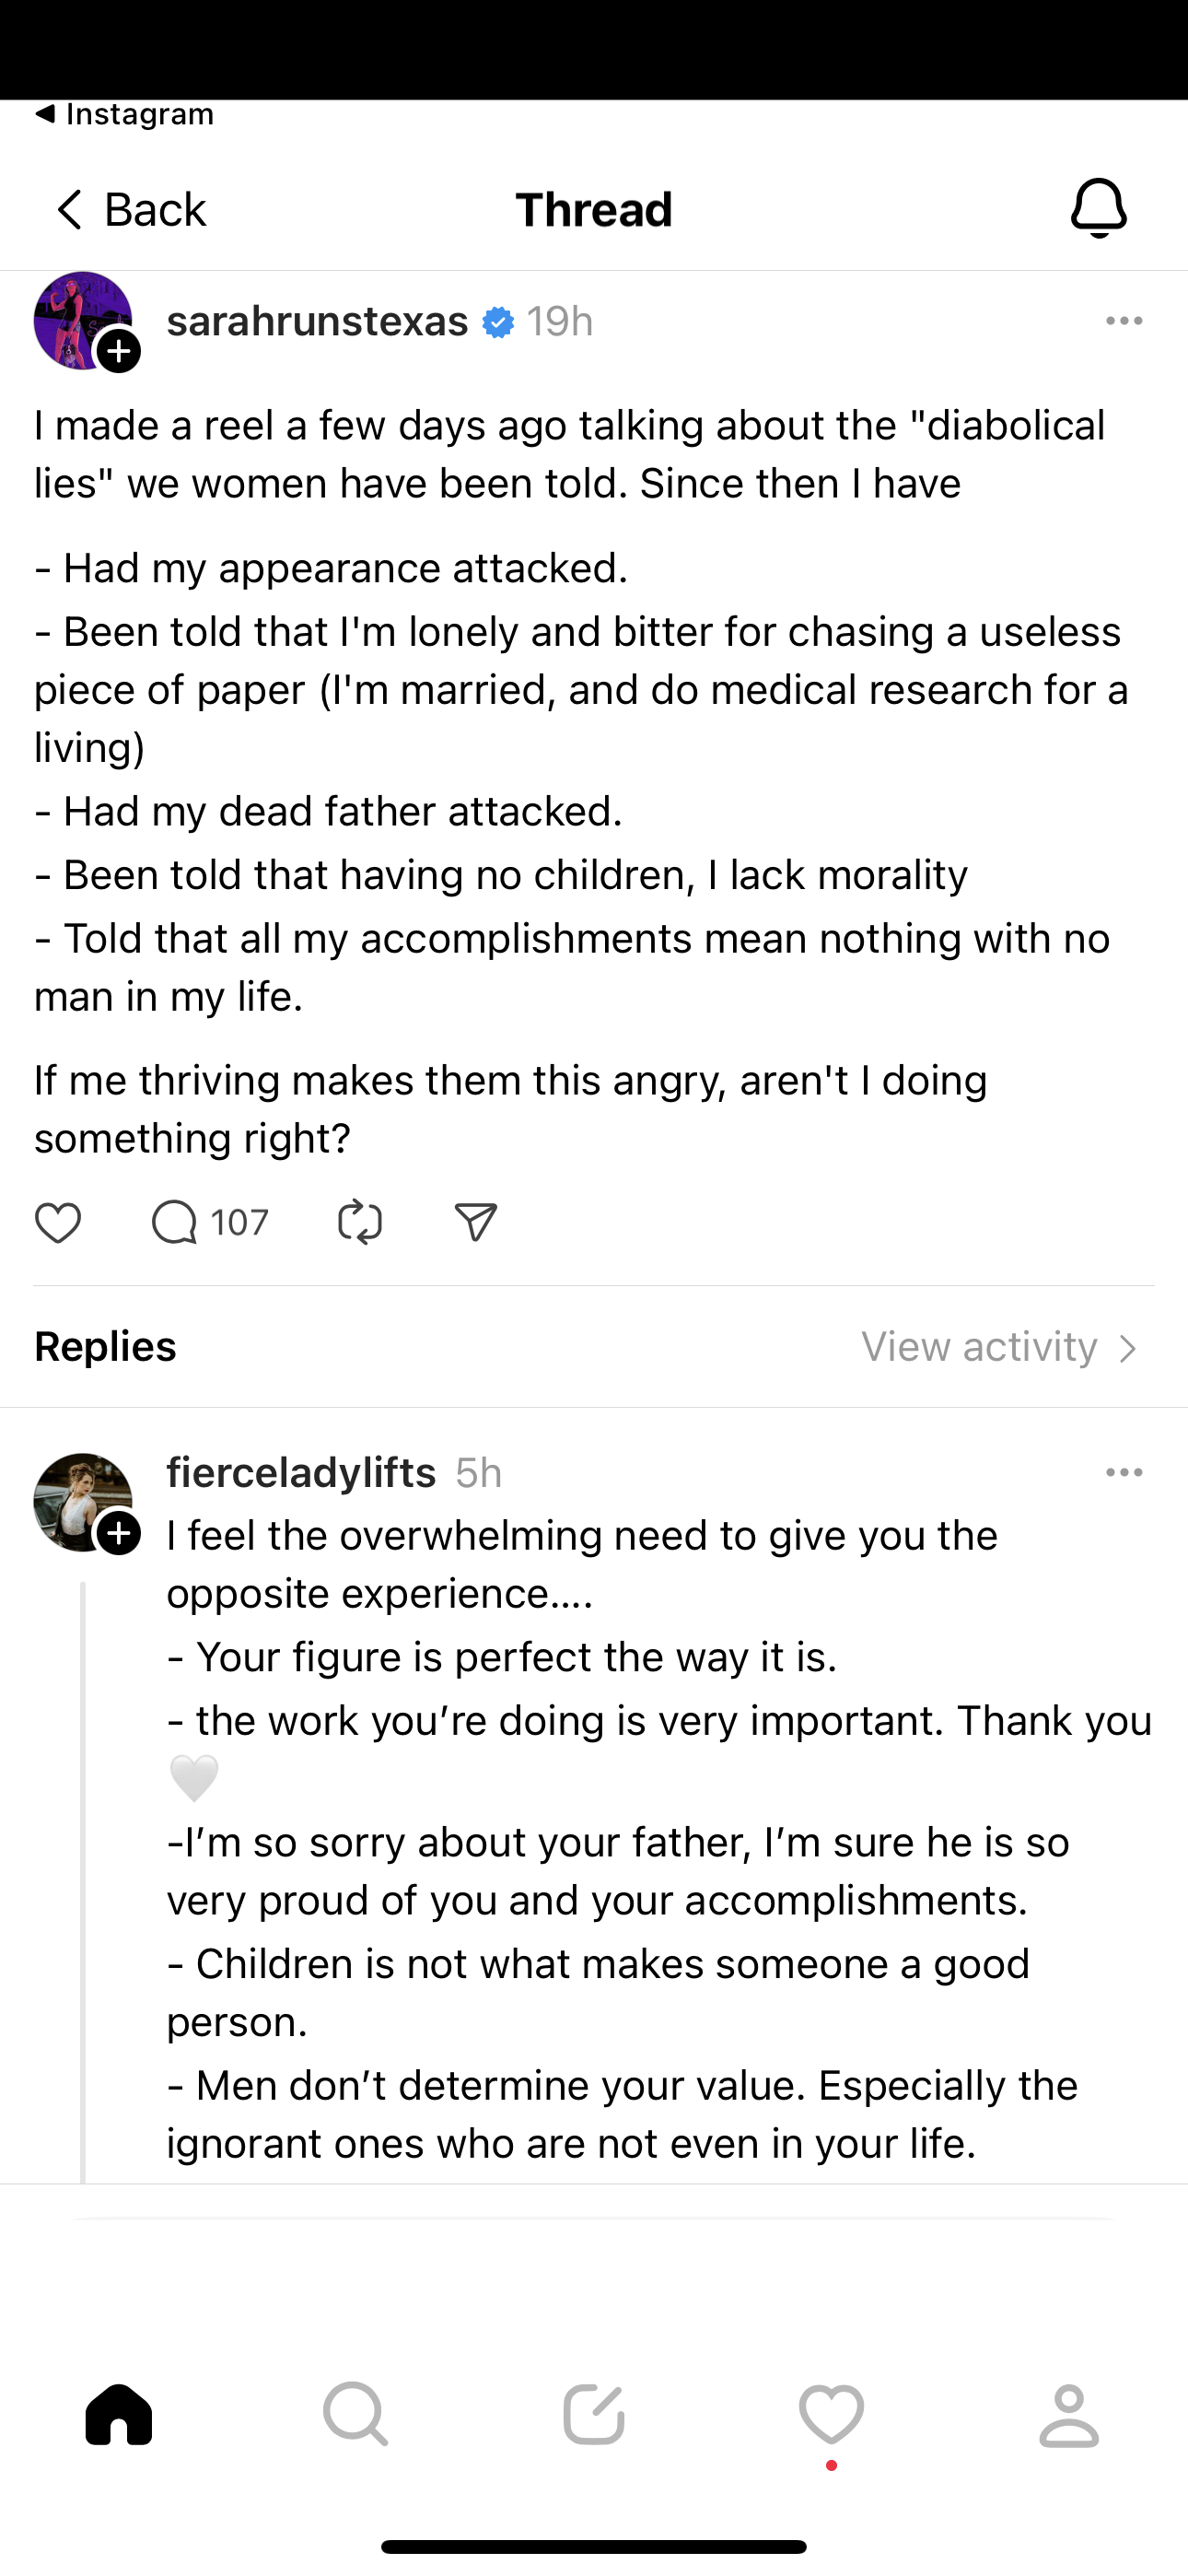Open the fierceladylifts username profile link
Viewport: 1188px width, 2576px height.
pyautogui.click(x=301, y=1472)
